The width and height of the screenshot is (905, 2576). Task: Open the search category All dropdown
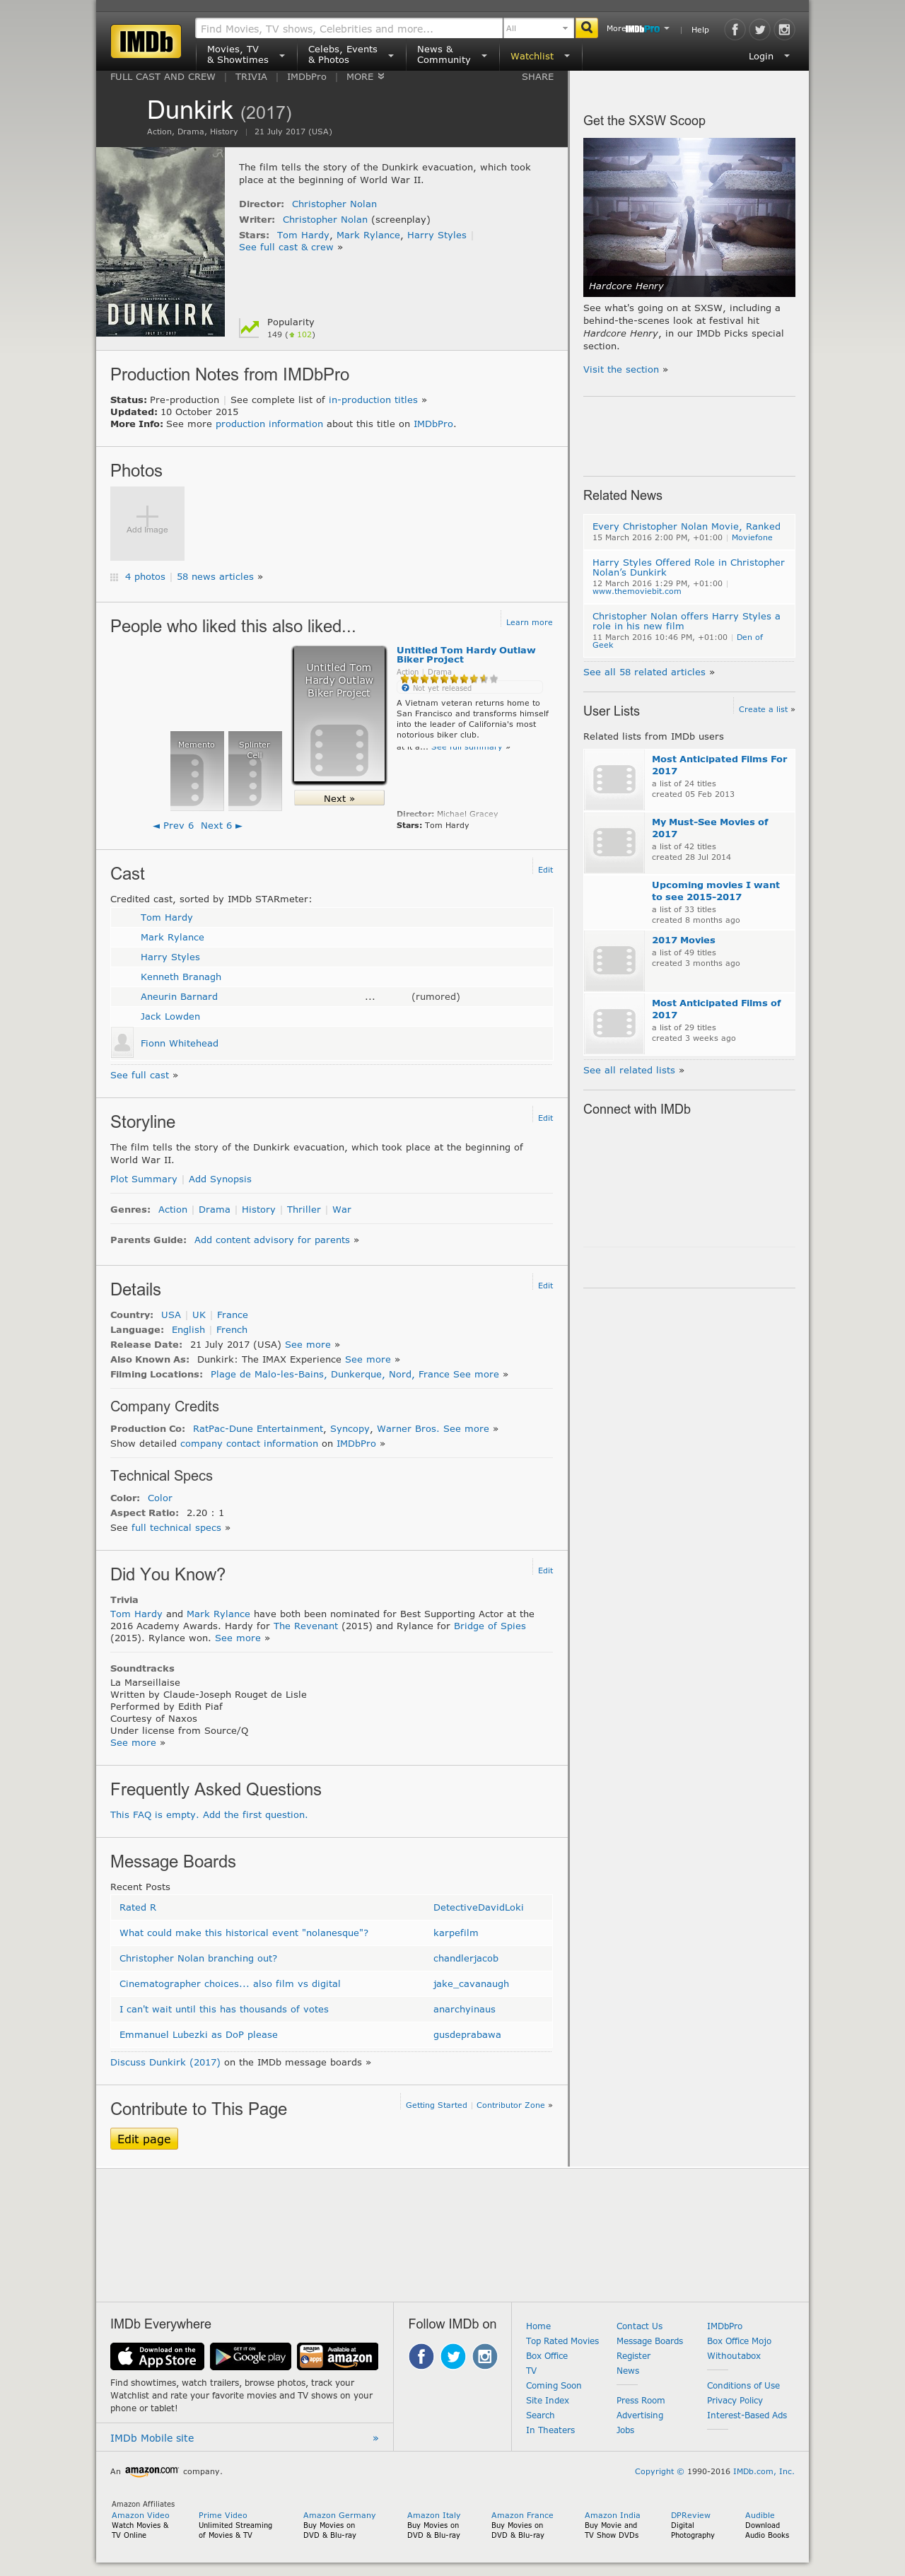538,28
